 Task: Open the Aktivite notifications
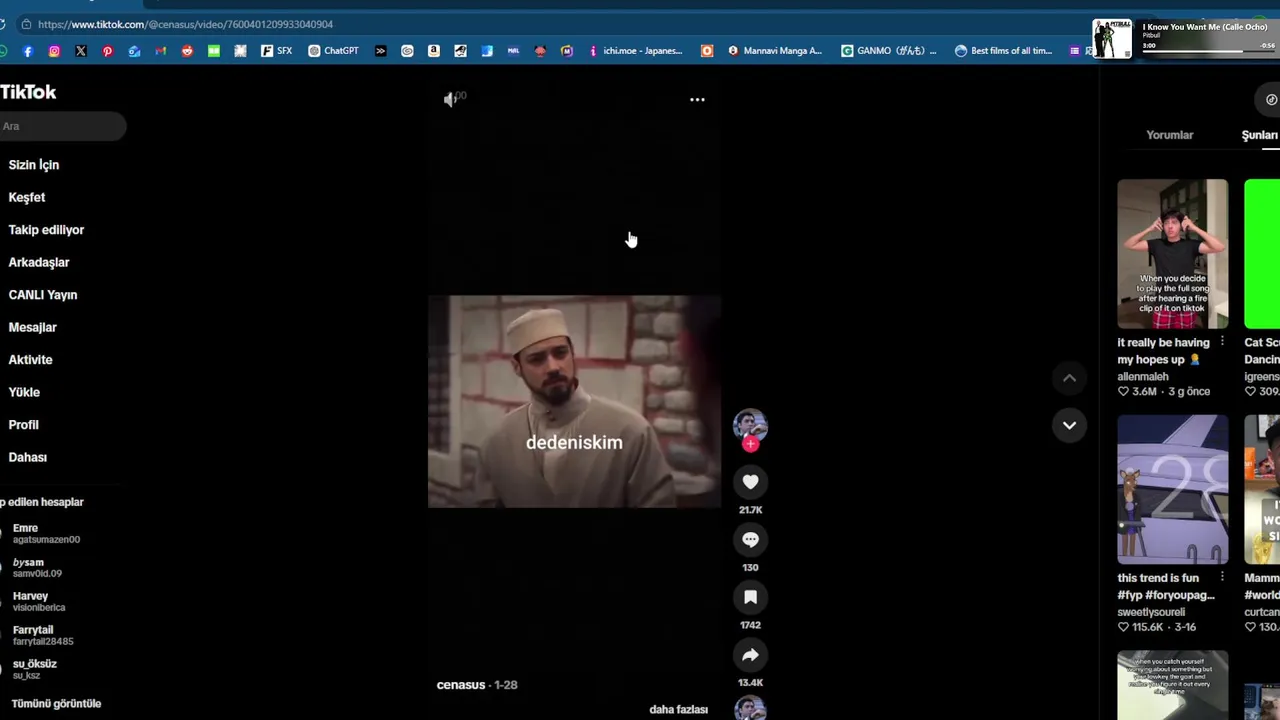click(x=30, y=360)
